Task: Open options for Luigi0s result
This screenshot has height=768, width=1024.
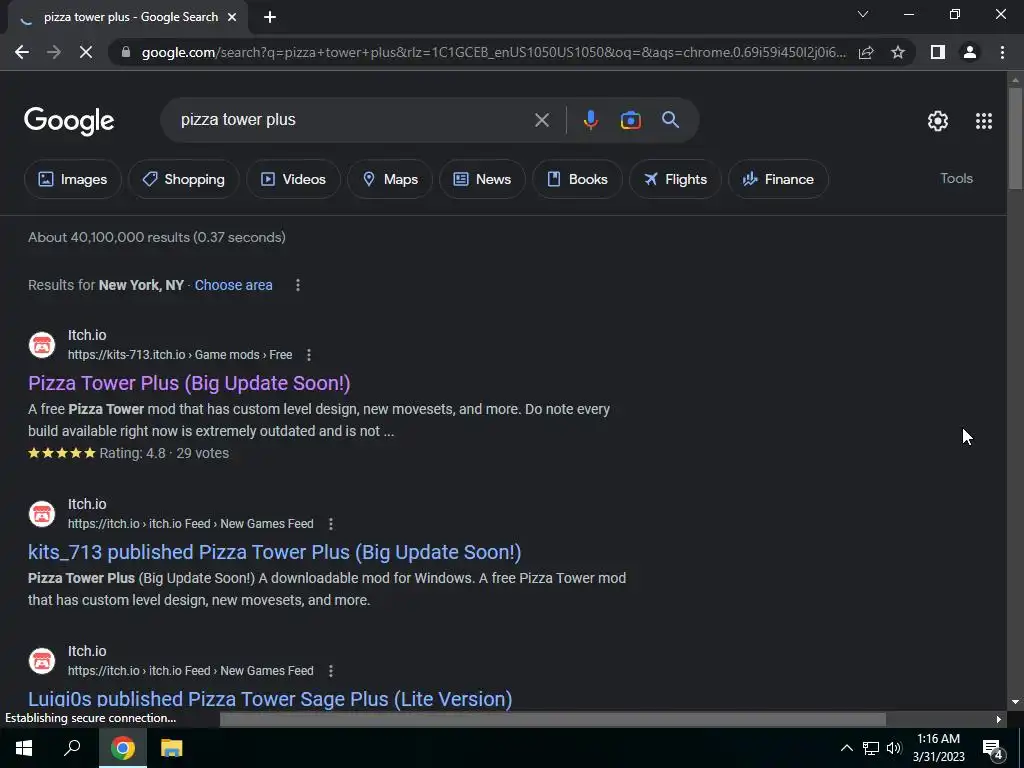Action: tap(330, 671)
